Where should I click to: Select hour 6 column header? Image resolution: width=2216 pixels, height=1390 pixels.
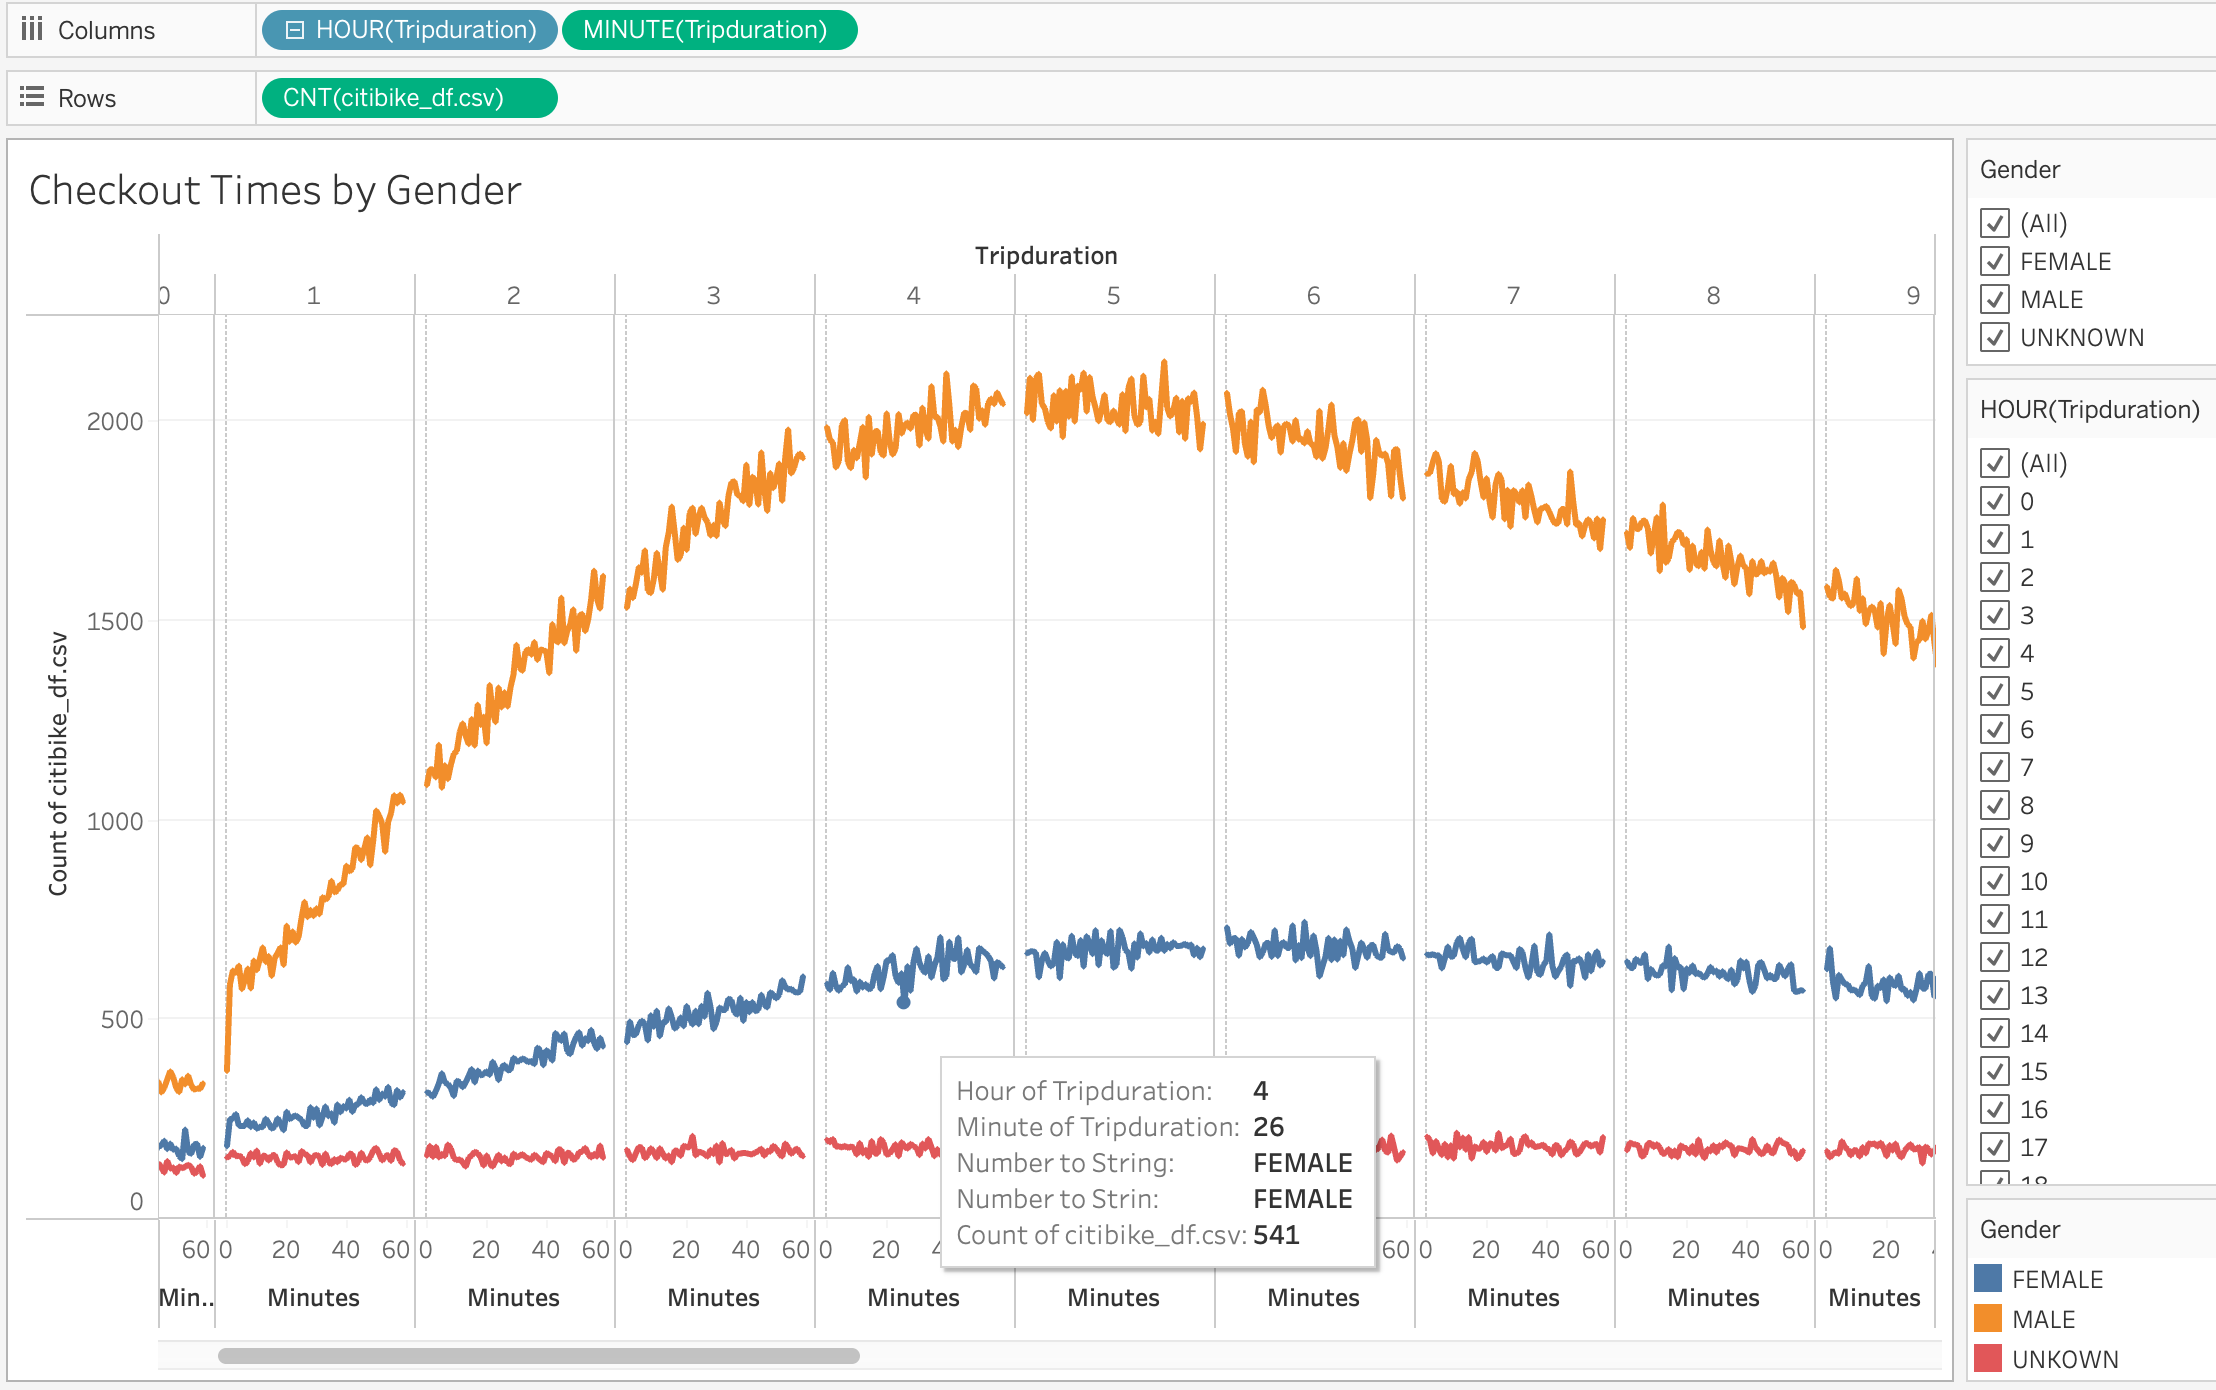(1313, 295)
